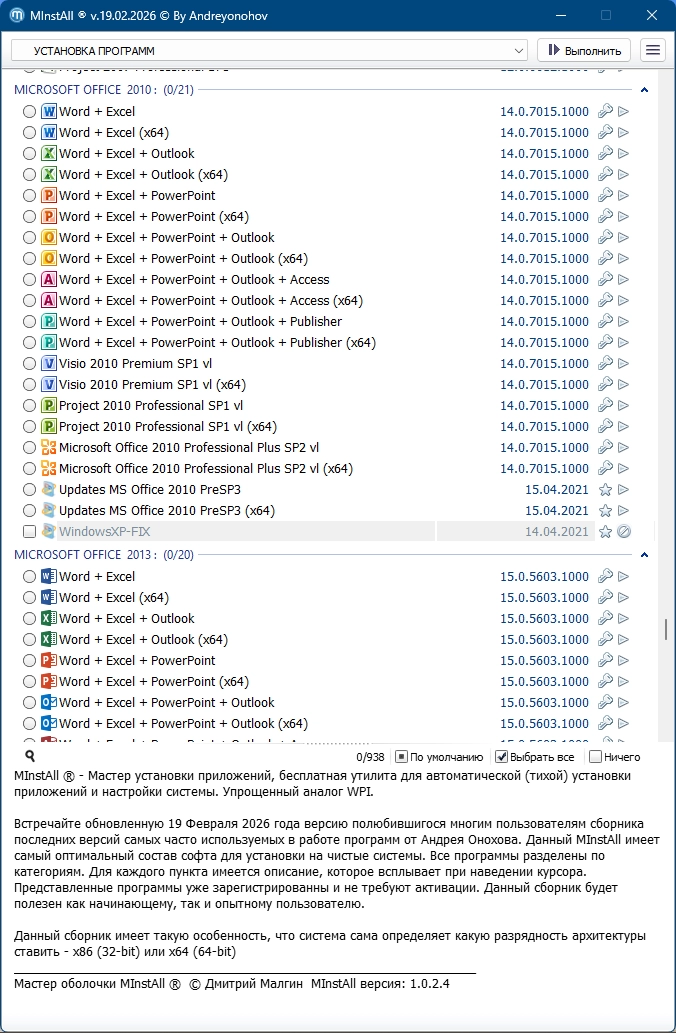The height and width of the screenshot is (1033, 676).
Task: Click the Access icon of Office 2010 Access (x64) row
Action: [49, 300]
